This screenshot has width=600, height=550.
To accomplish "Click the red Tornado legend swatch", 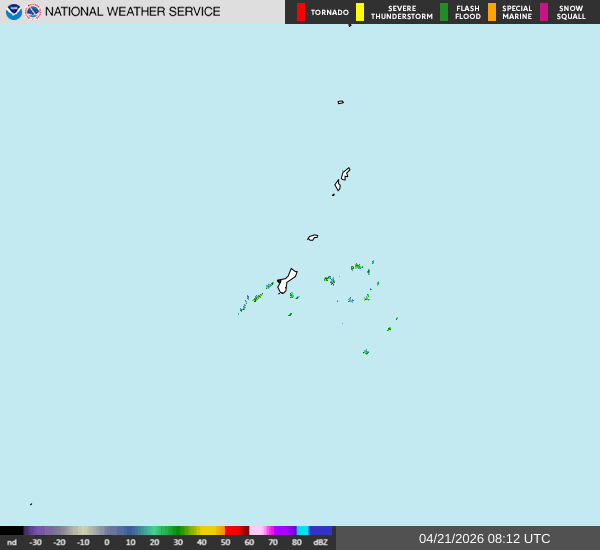I will point(301,12).
